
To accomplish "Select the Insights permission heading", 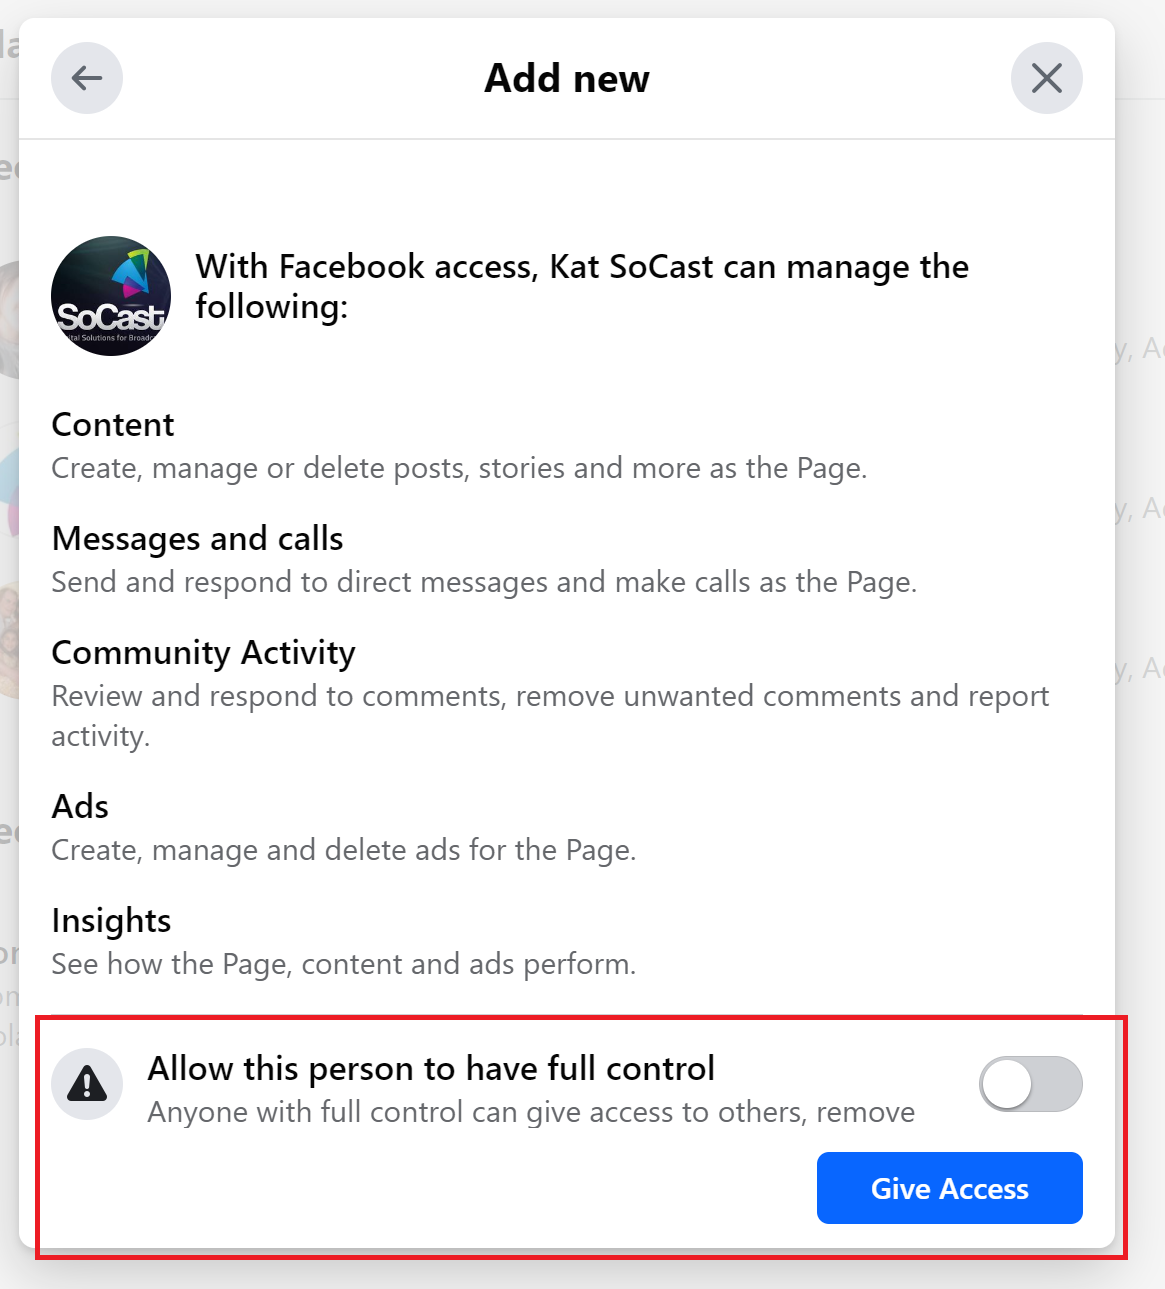I will 111,920.
